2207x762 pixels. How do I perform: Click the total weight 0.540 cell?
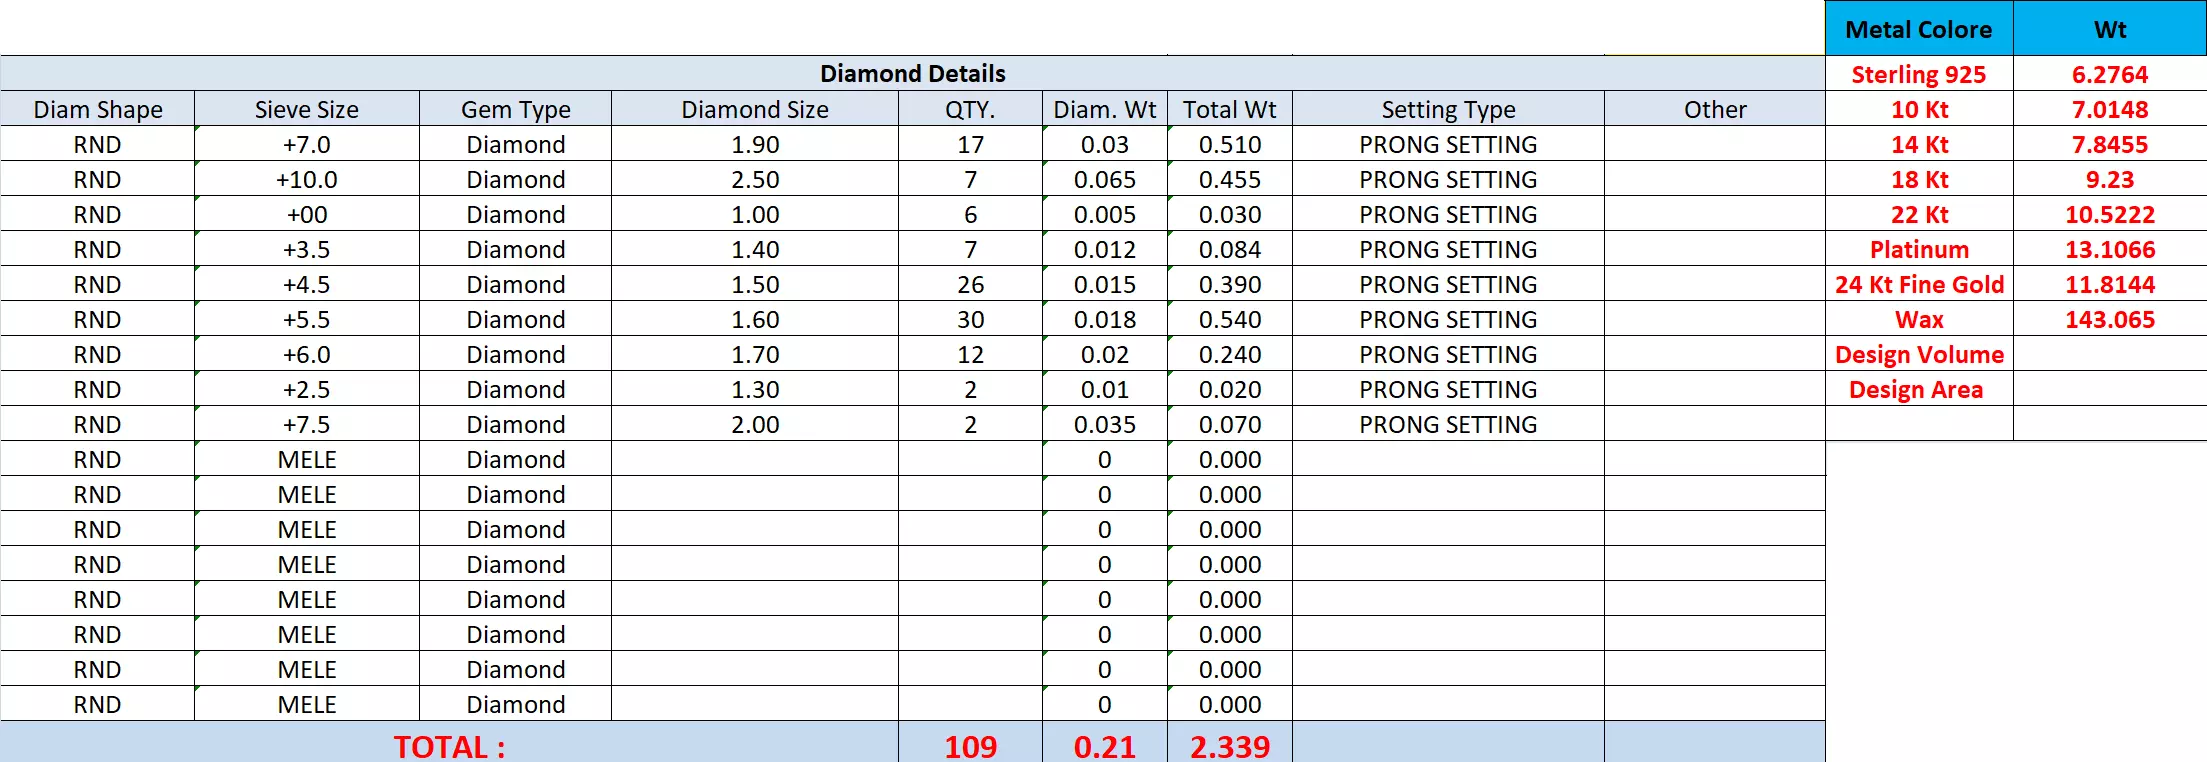pos(1229,319)
